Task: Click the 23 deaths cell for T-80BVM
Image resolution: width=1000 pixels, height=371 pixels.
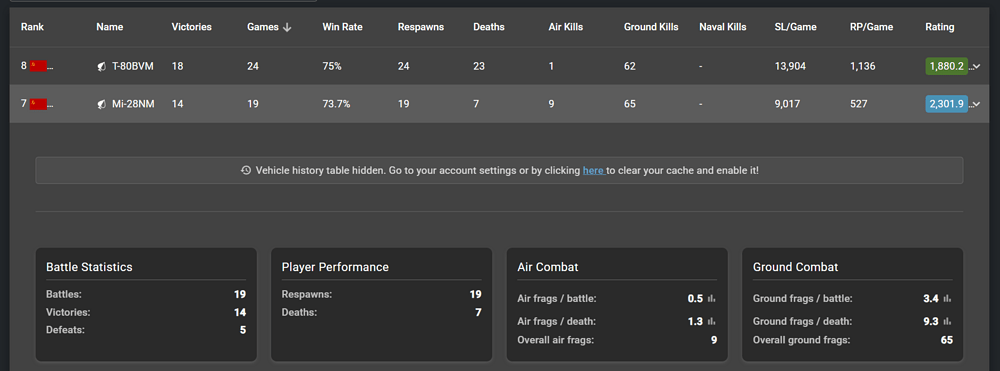Action: coord(479,66)
